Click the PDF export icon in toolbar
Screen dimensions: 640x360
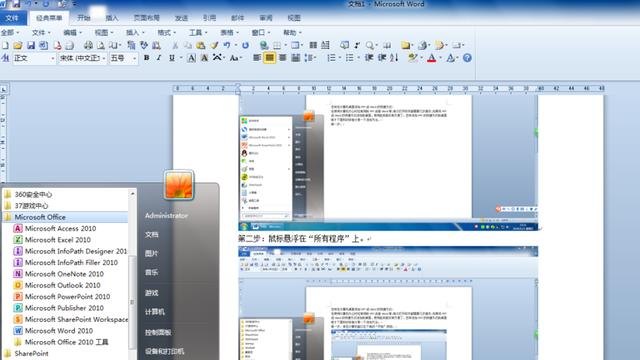pyautogui.click(x=57, y=45)
